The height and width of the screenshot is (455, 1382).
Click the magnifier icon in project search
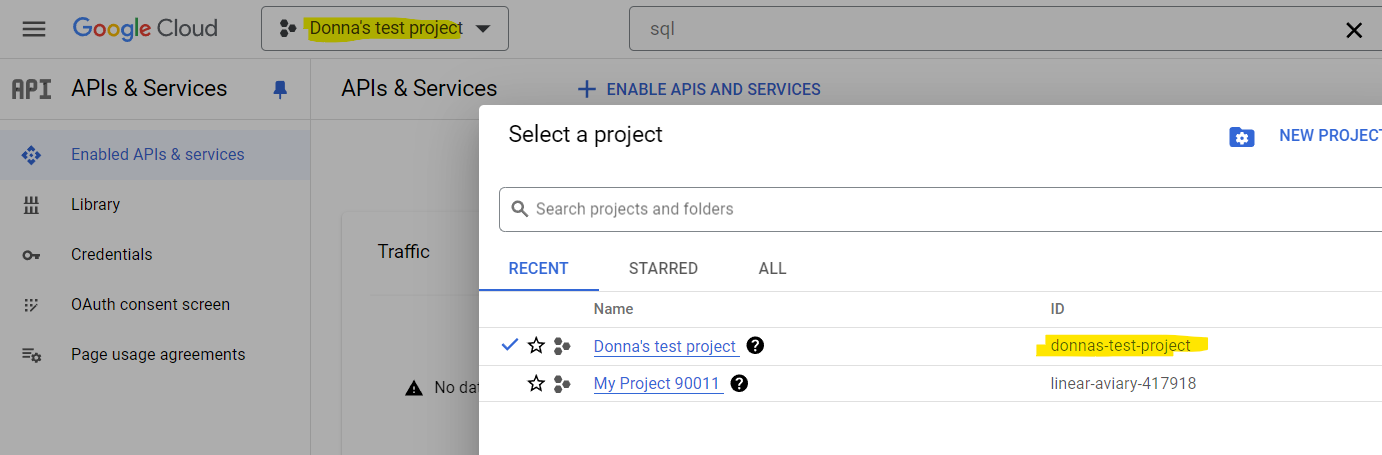click(x=519, y=209)
